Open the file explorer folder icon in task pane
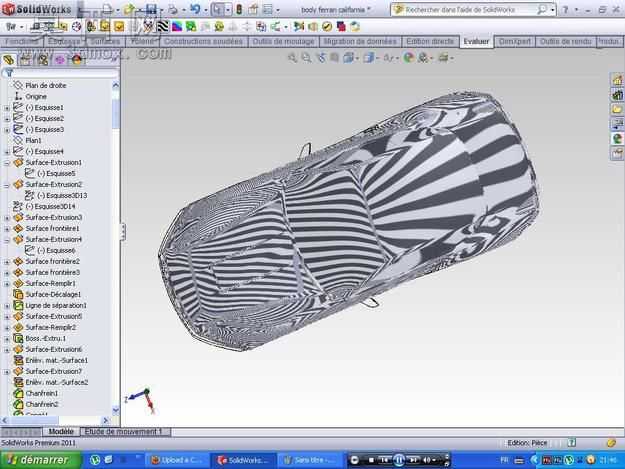 [x=617, y=109]
